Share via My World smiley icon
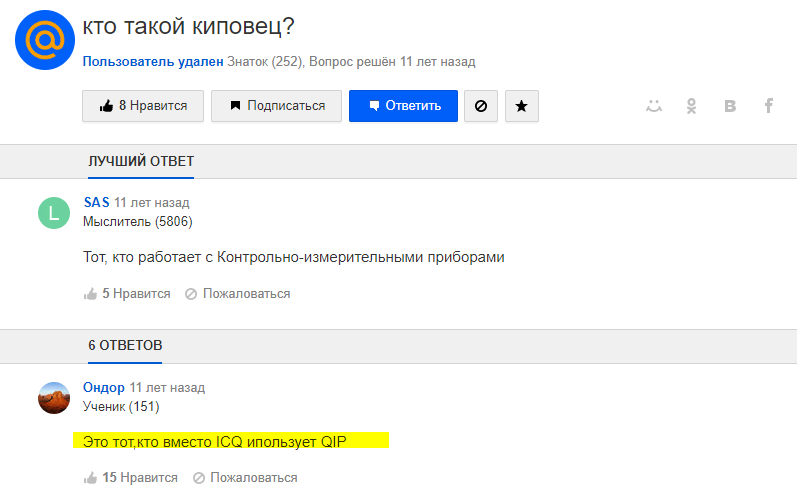The height and width of the screenshot is (503, 797). [x=654, y=106]
